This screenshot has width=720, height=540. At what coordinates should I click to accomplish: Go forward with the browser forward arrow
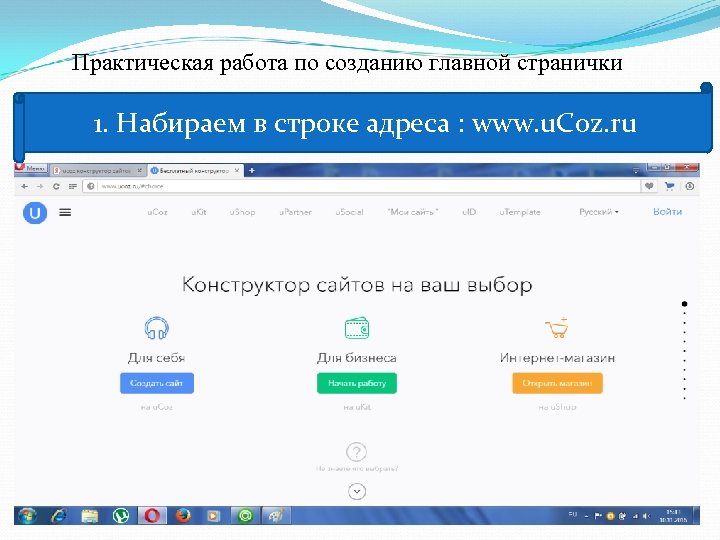coord(40,186)
